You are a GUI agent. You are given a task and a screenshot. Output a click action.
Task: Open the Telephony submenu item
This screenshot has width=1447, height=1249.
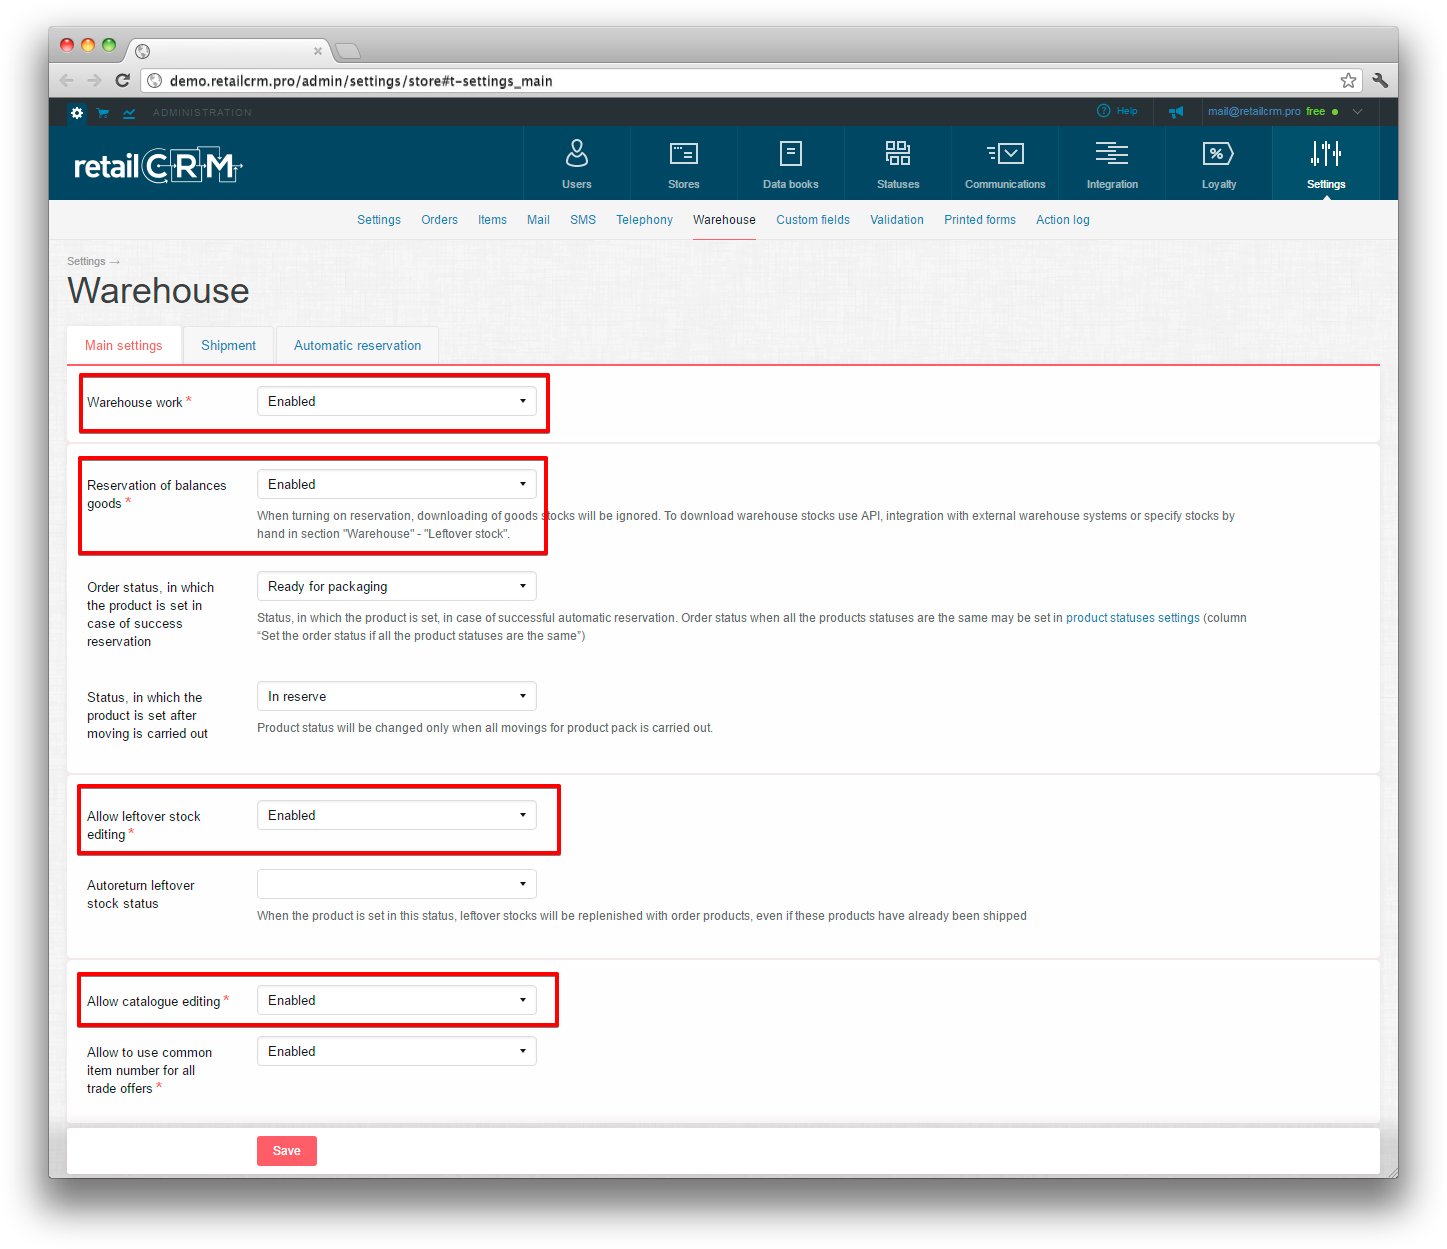[x=644, y=220]
